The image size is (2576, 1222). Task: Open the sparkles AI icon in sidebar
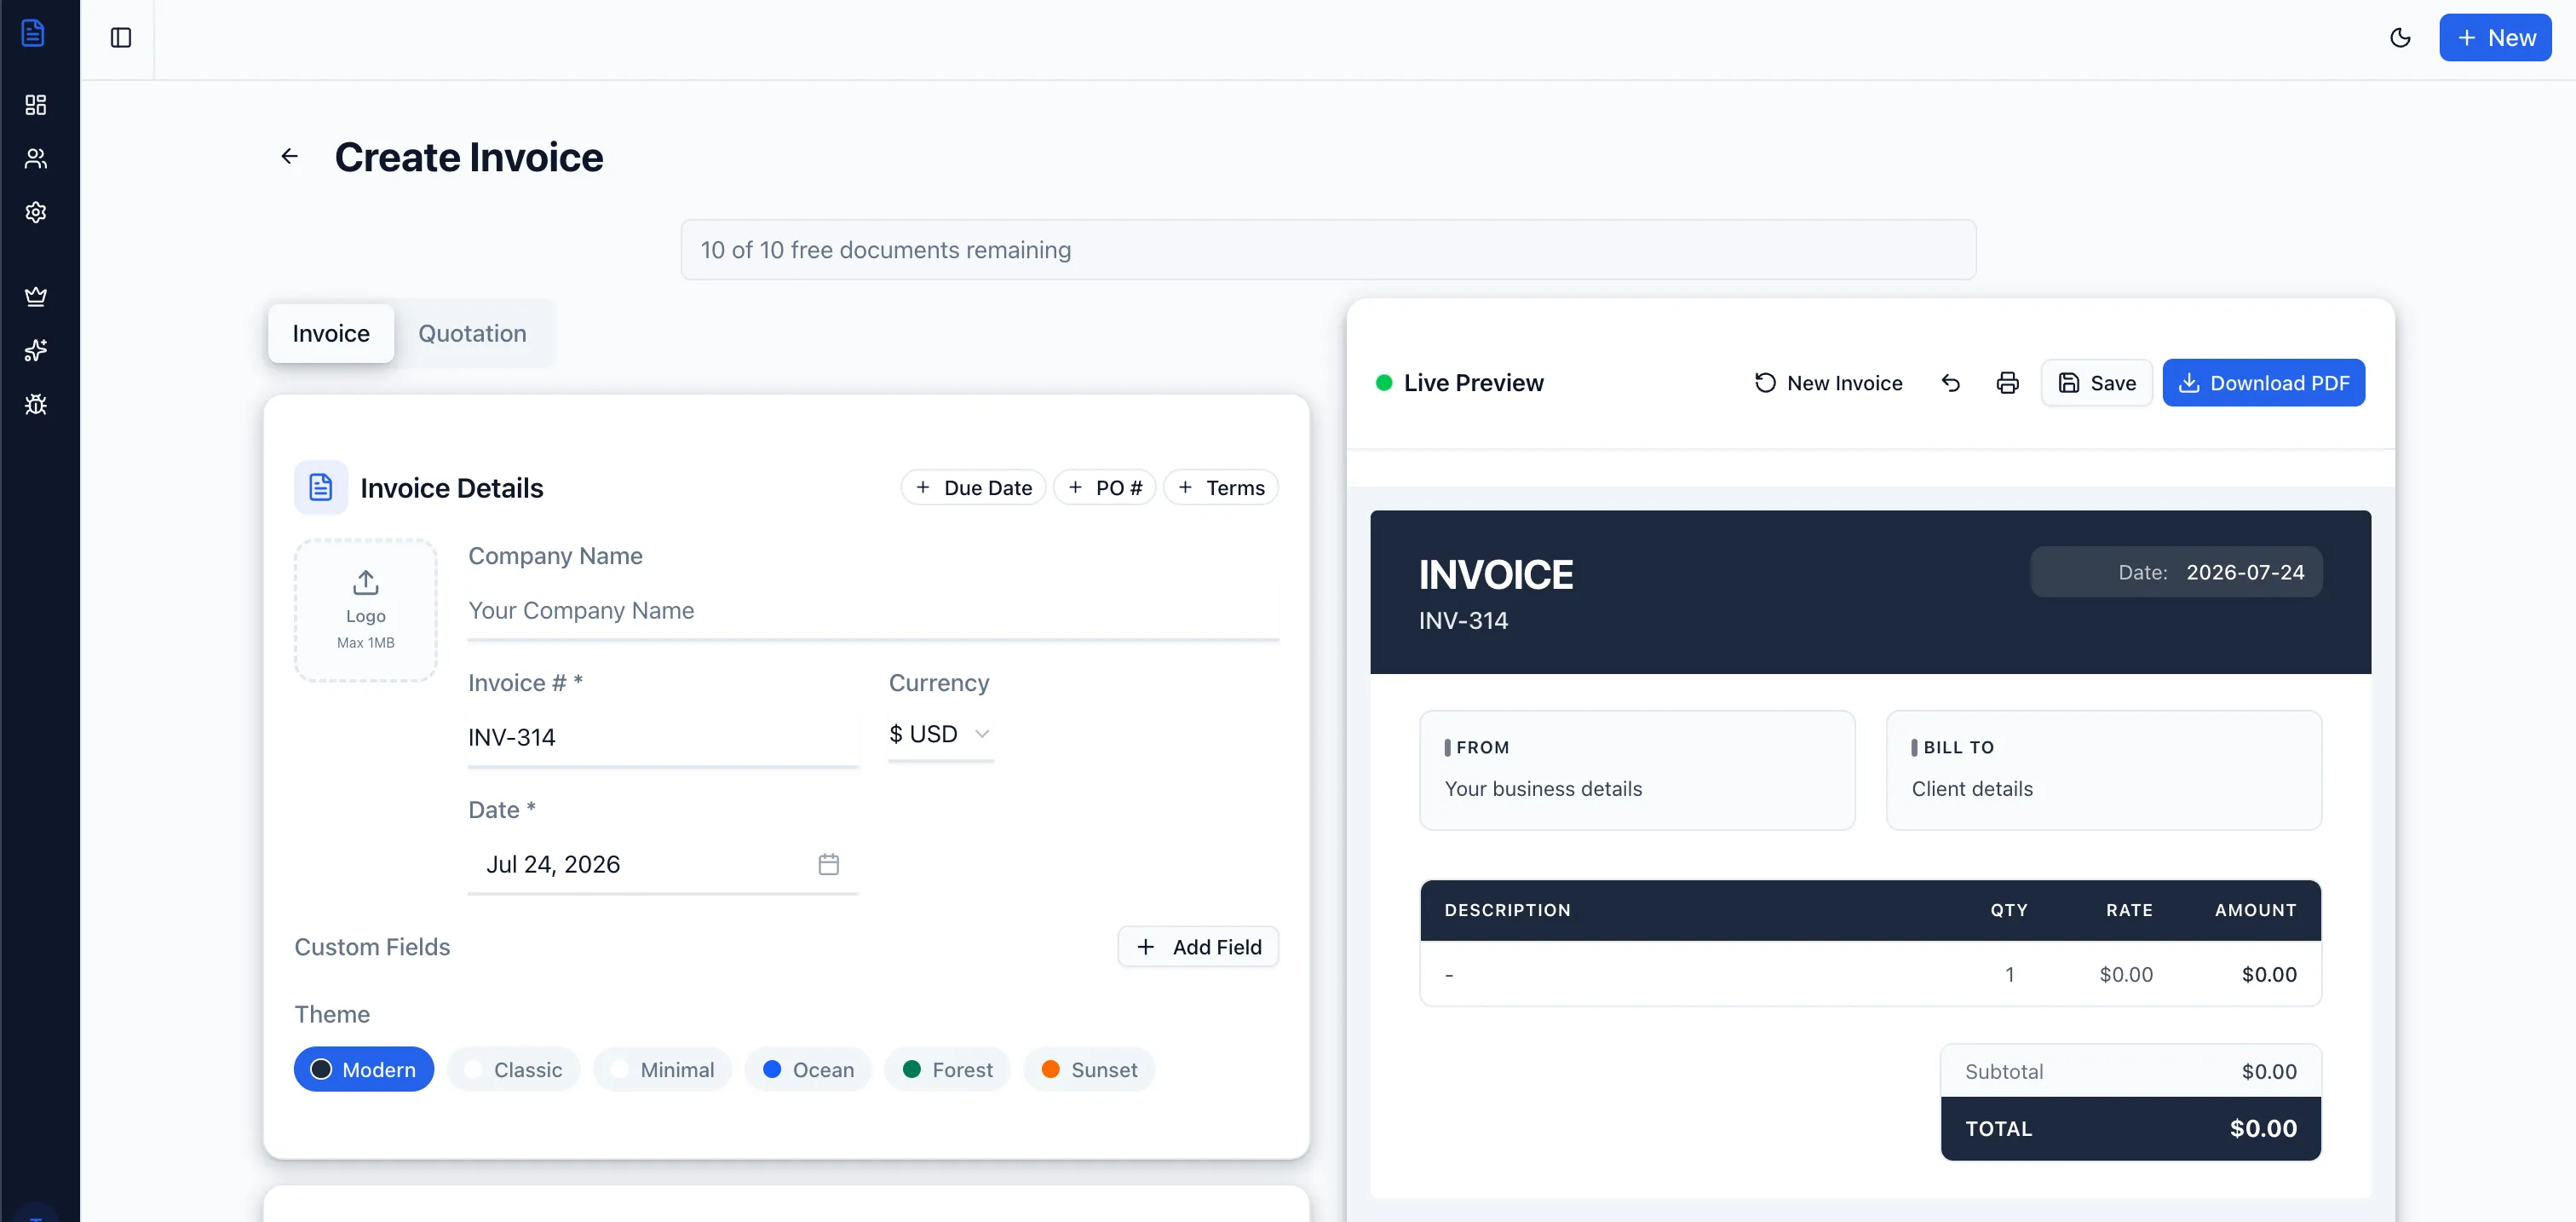point(36,350)
